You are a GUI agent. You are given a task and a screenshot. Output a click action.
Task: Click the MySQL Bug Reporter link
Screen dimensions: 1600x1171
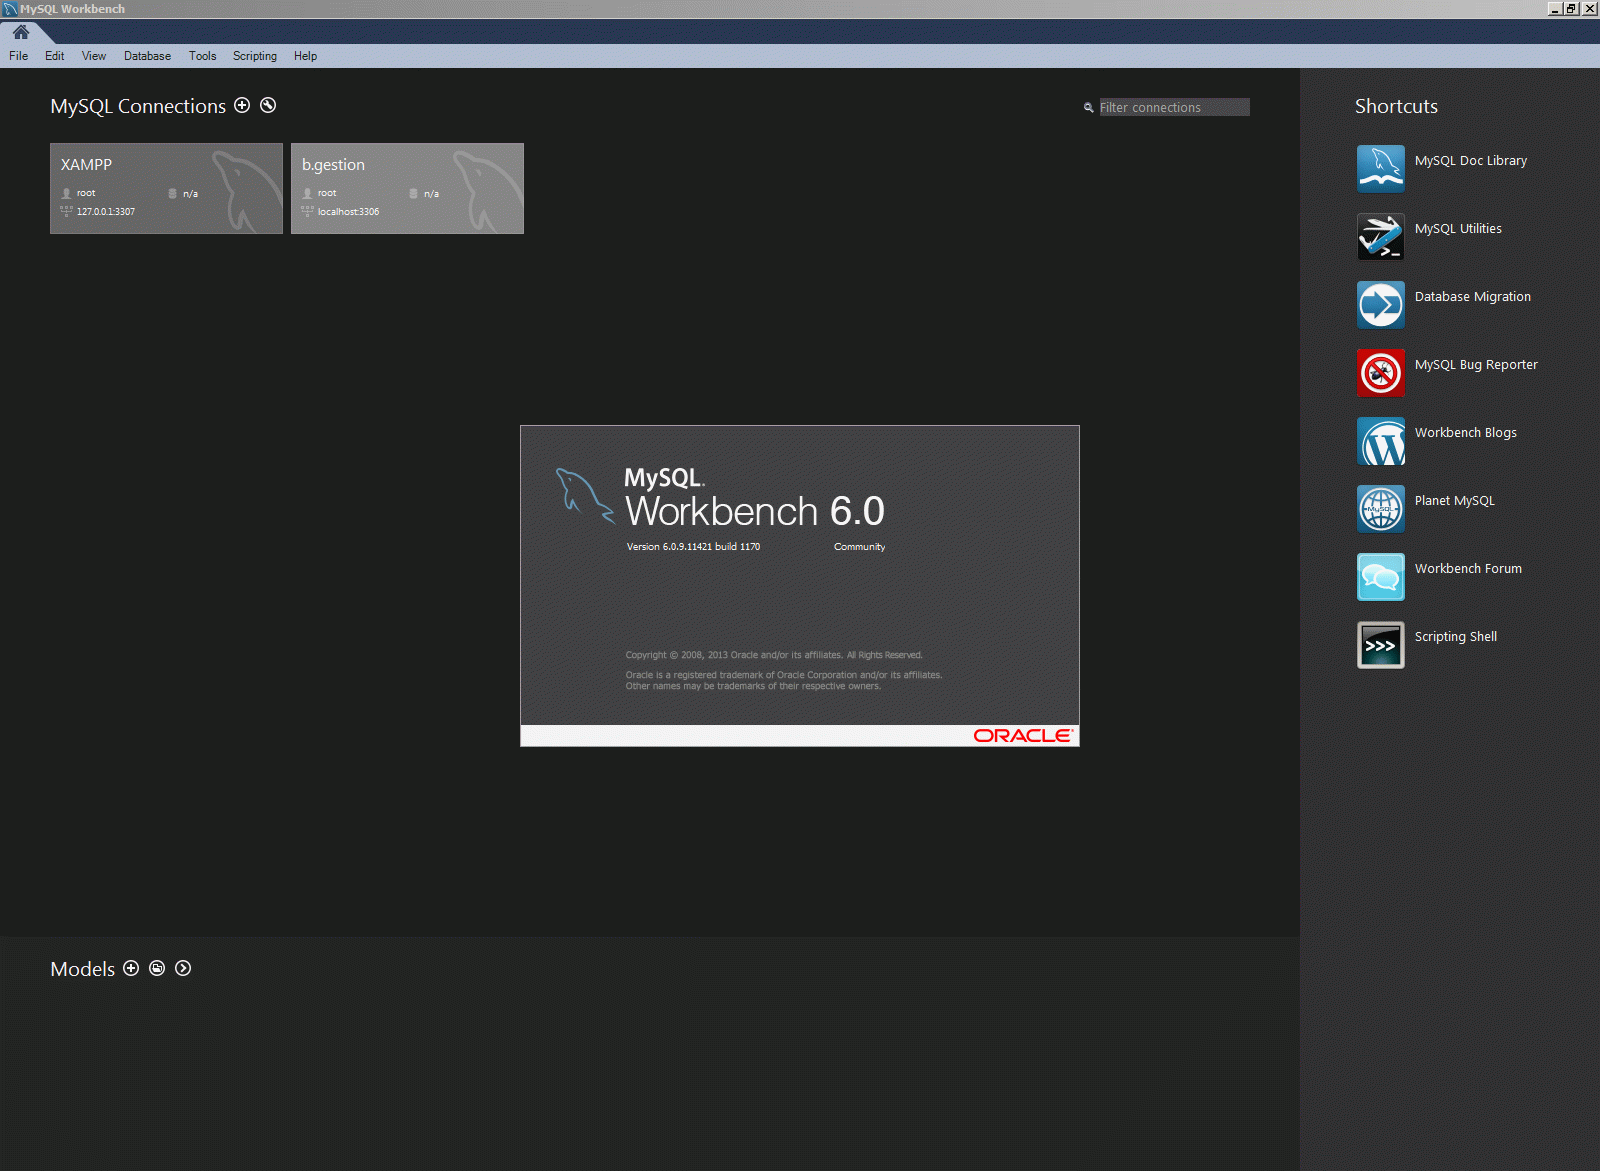tap(1476, 365)
